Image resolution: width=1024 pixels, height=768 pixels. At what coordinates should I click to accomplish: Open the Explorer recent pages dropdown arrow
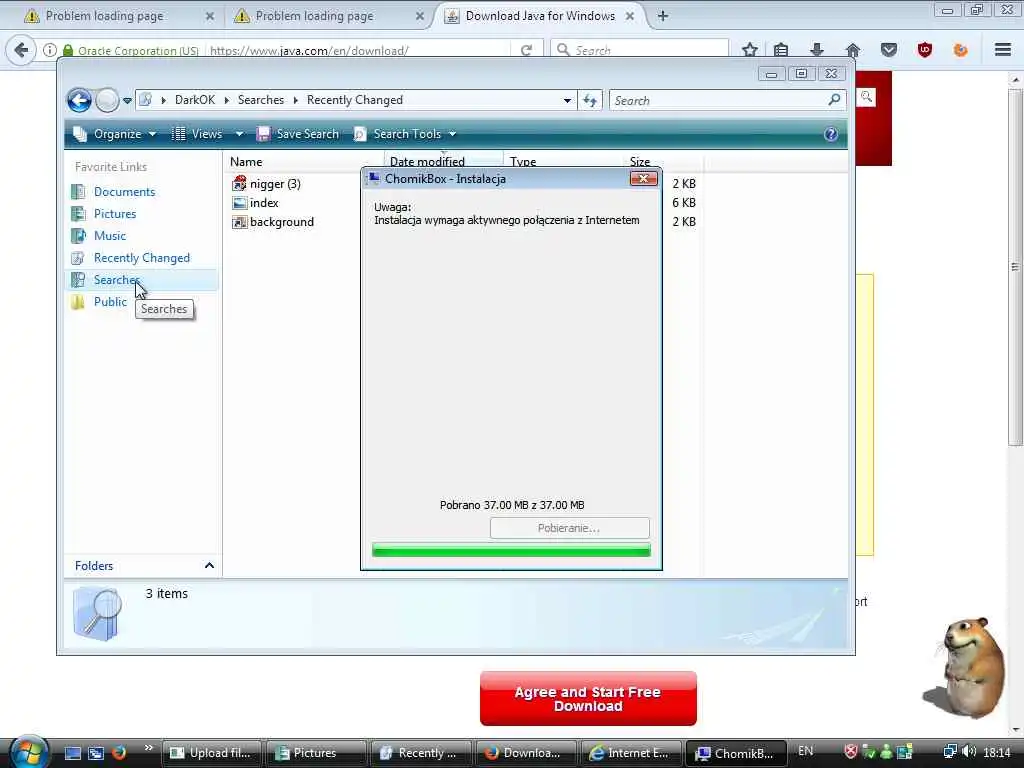coord(127,101)
